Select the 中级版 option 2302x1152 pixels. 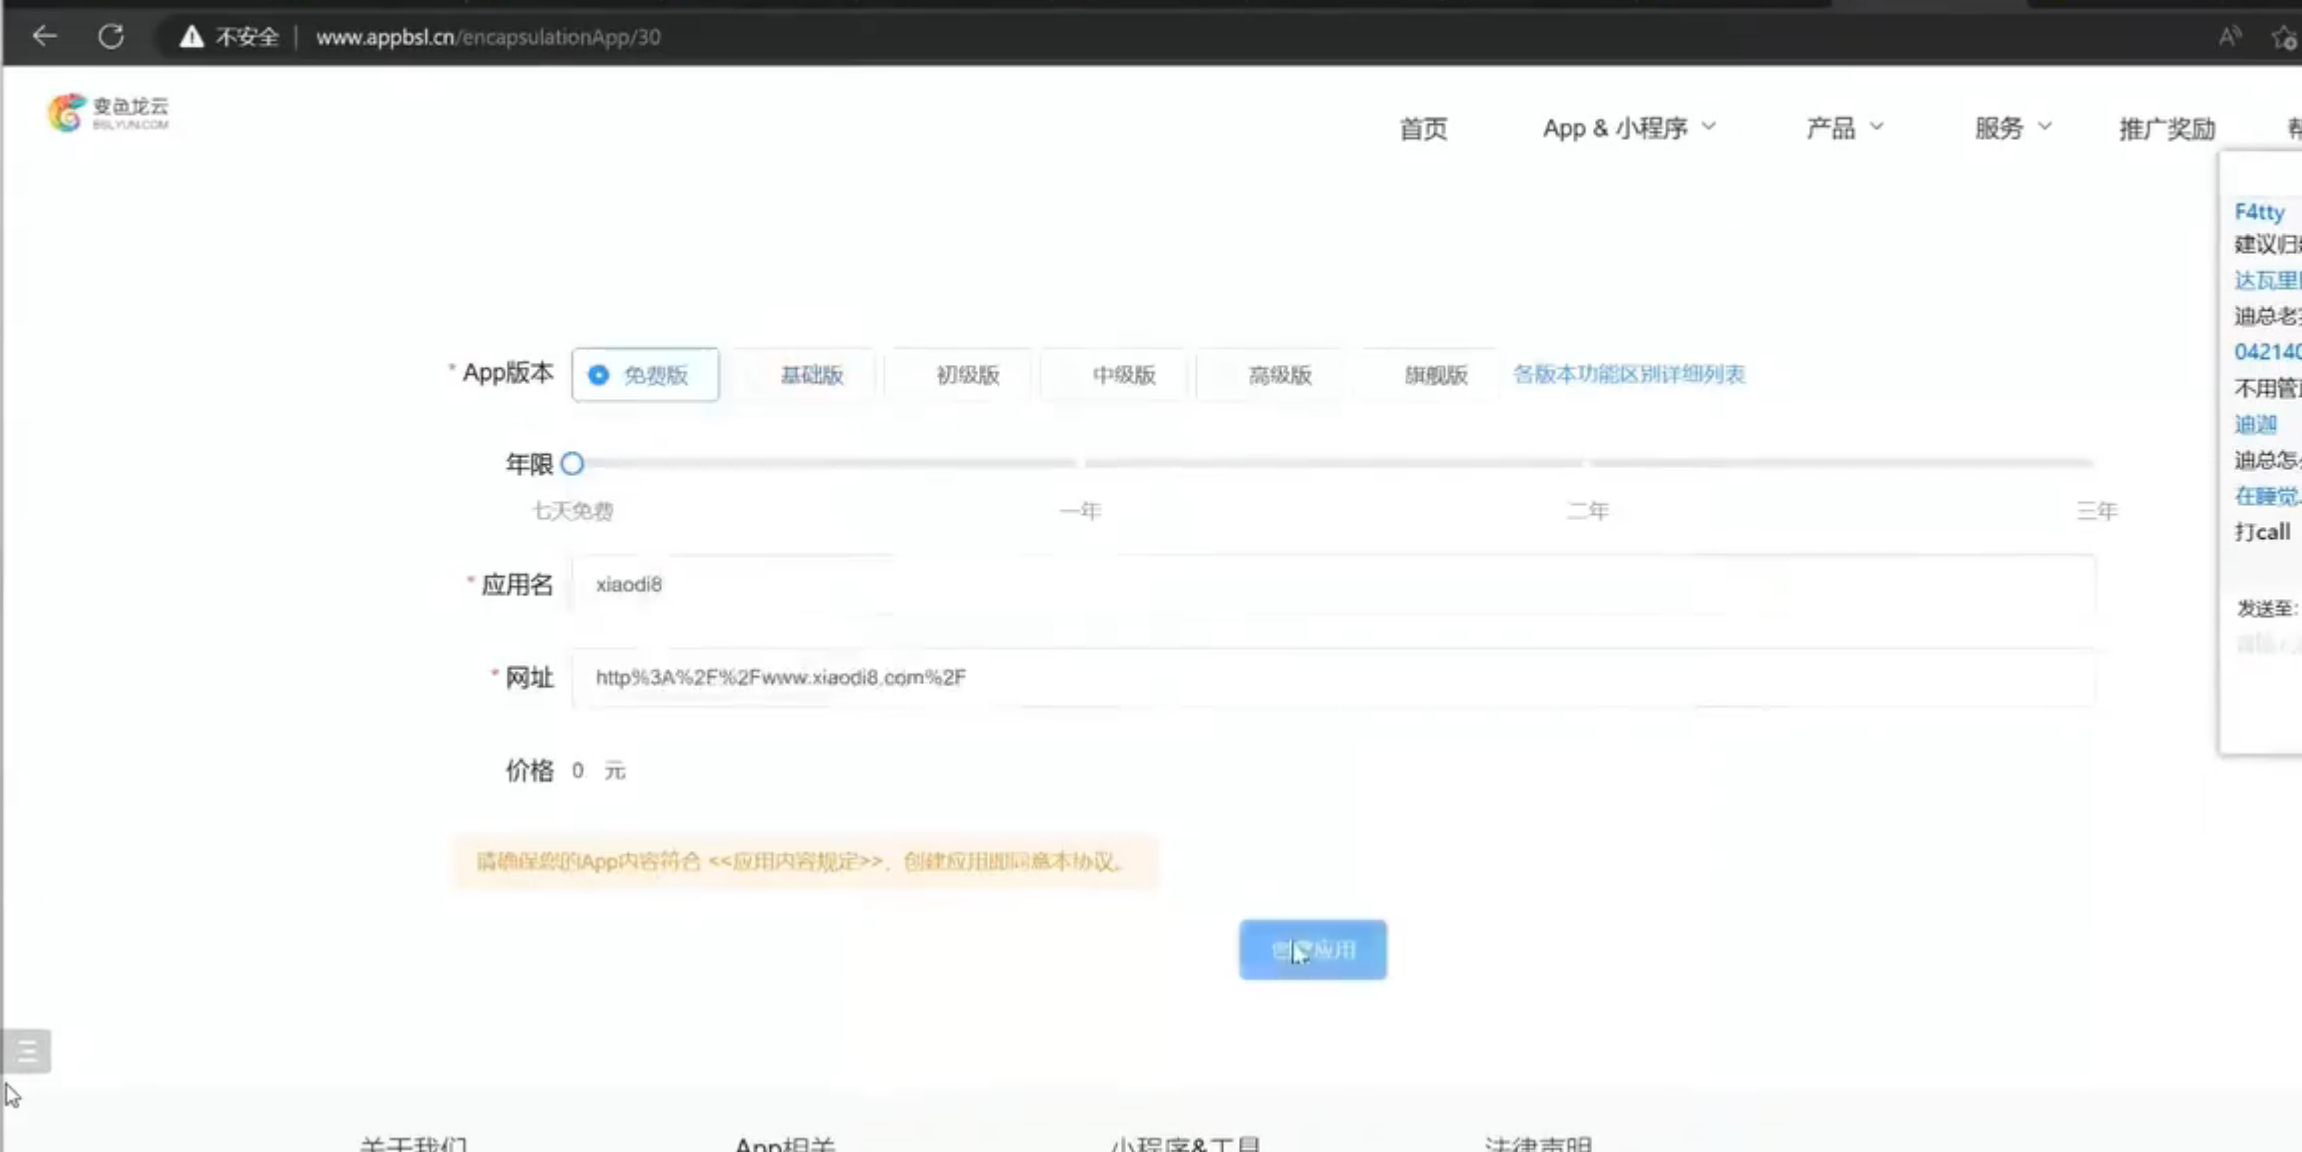click(1123, 375)
